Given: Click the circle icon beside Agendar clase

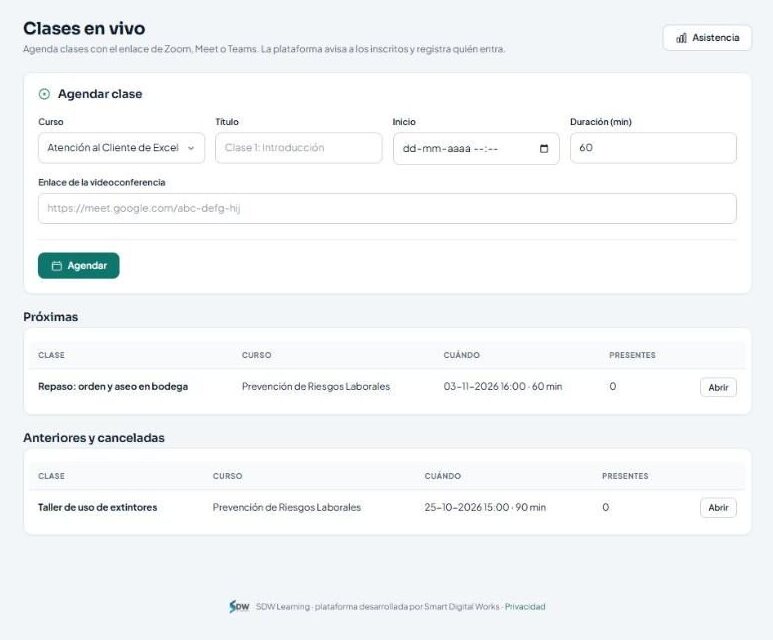Looking at the screenshot, I should [x=44, y=94].
